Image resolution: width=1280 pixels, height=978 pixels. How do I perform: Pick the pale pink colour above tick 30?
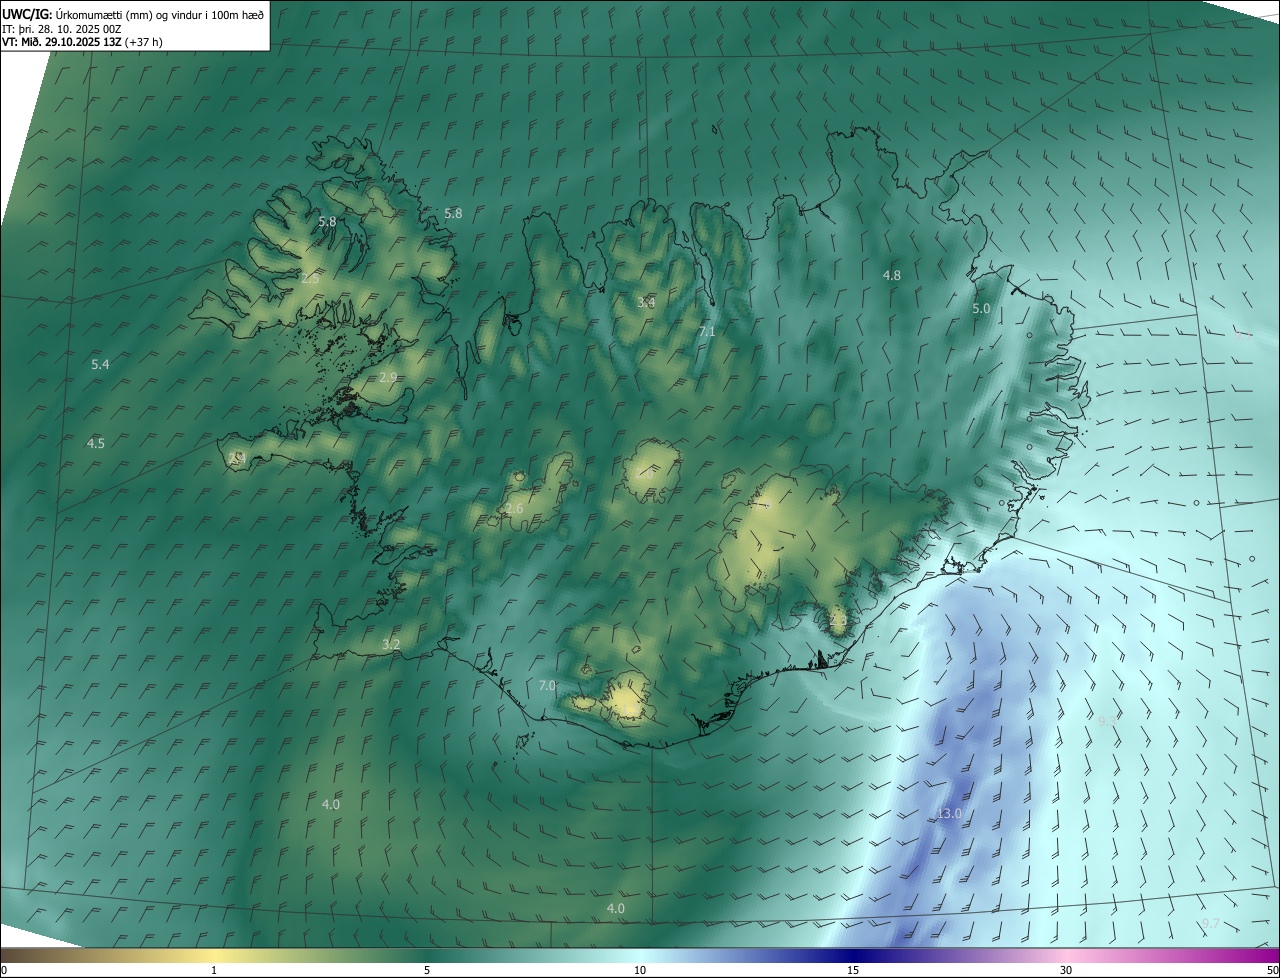[x=1066, y=955]
